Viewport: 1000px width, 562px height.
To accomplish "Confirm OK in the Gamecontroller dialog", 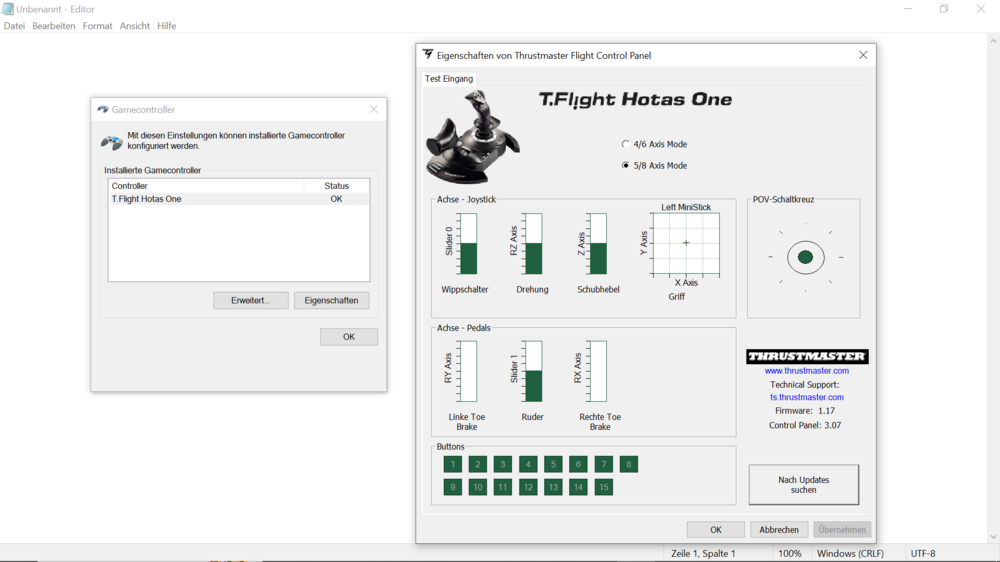I will [349, 337].
